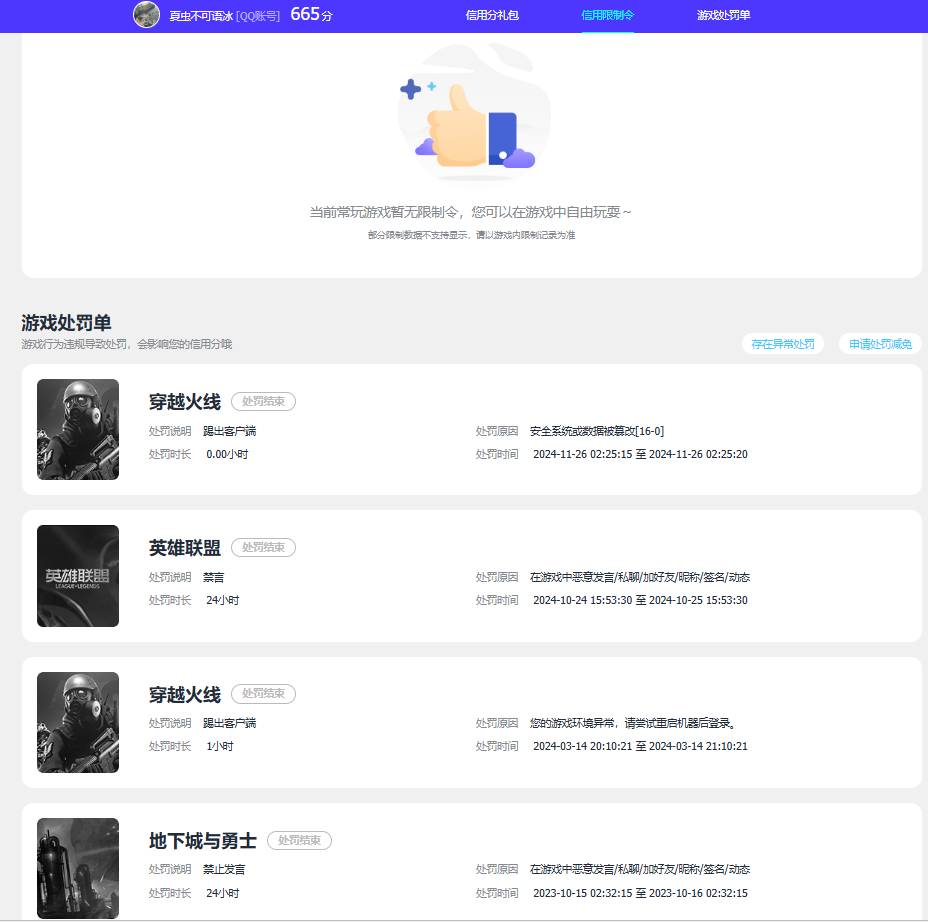Click the 地下城与勇士 game icon
The image size is (928, 922).
click(78, 868)
